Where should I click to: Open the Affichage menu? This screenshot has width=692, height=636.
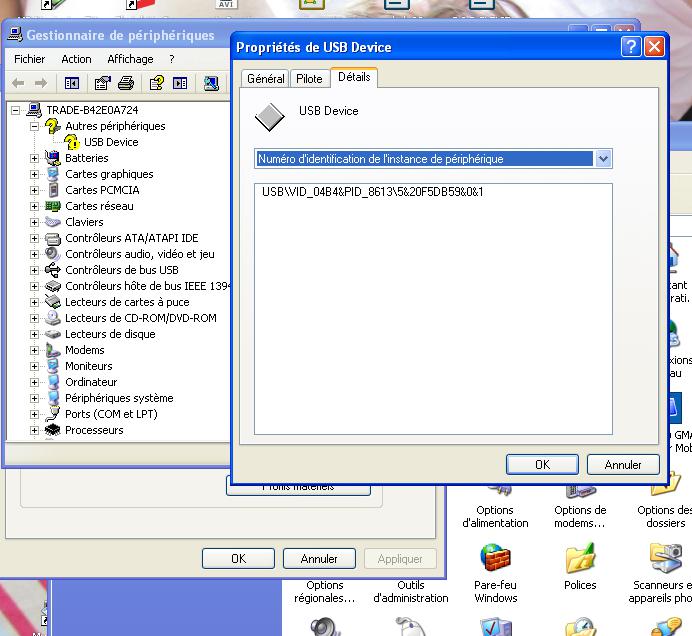[130, 59]
